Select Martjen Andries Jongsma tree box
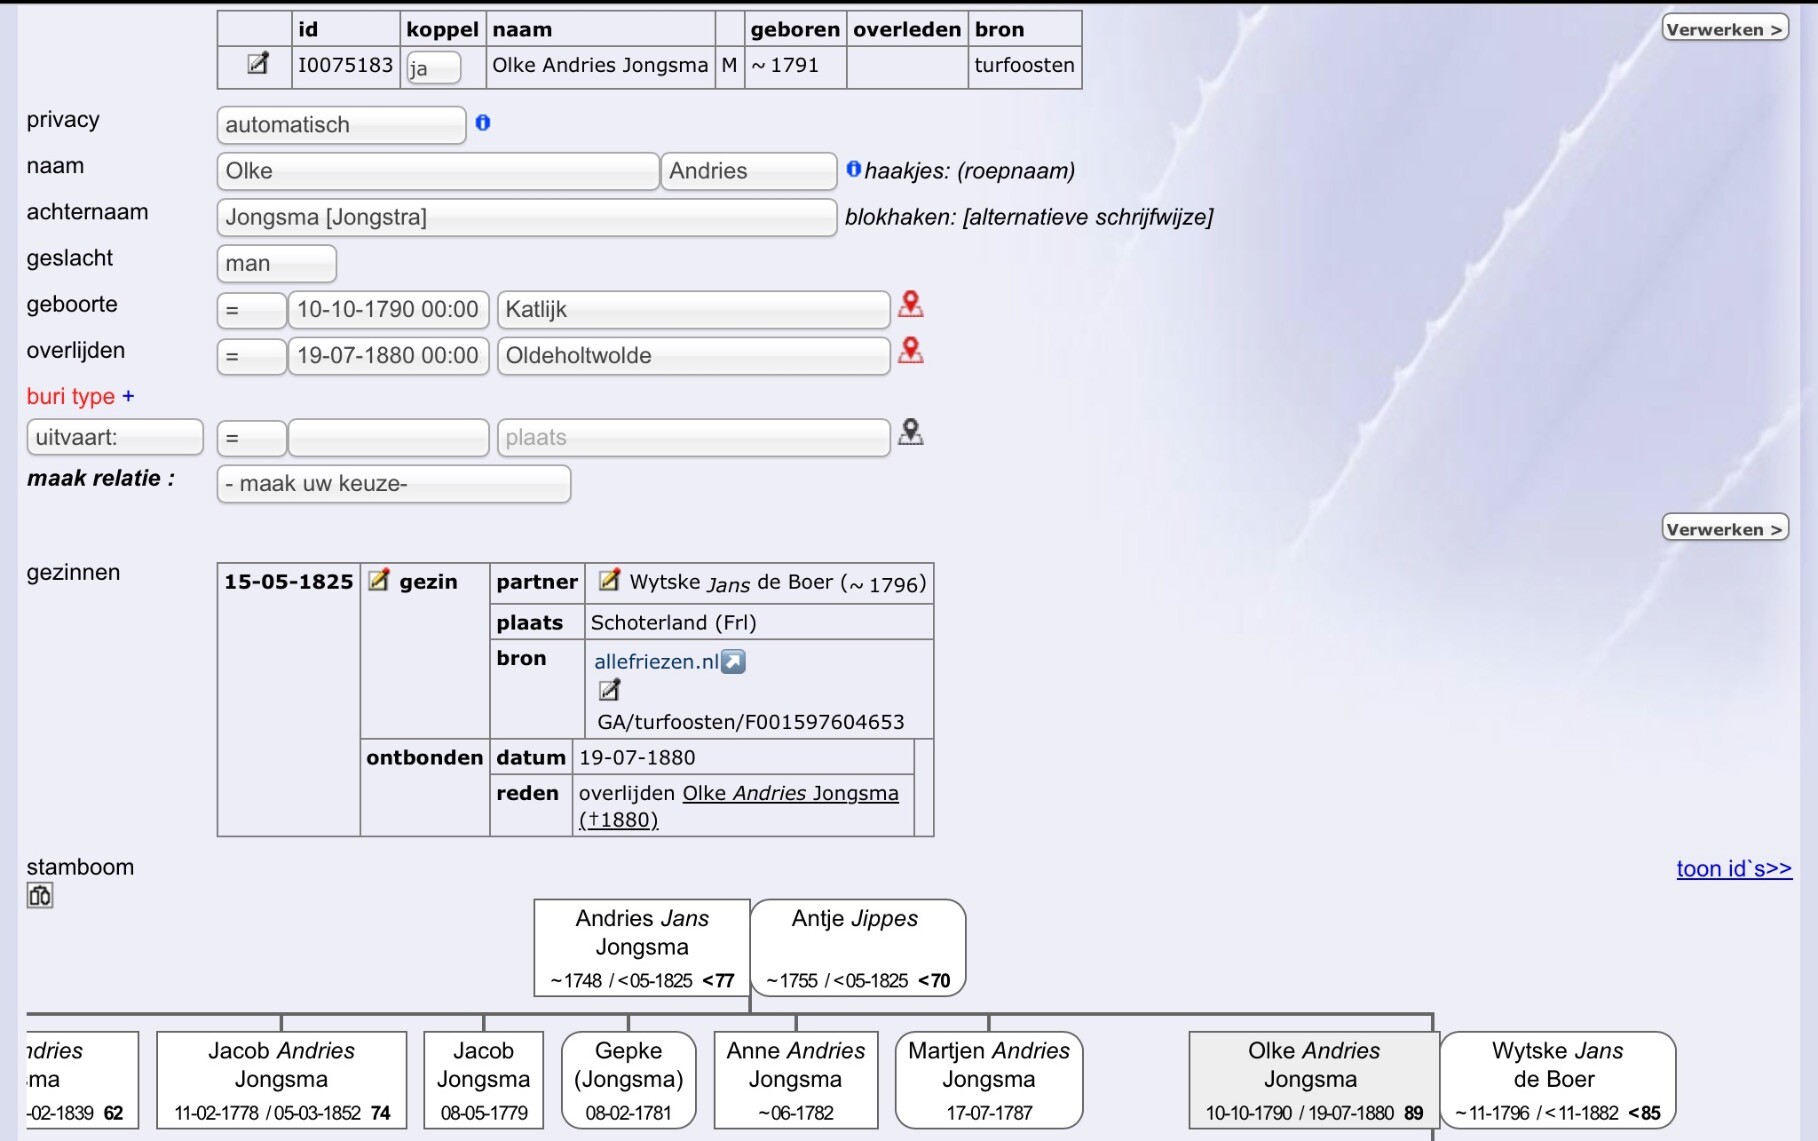 coord(989,1080)
